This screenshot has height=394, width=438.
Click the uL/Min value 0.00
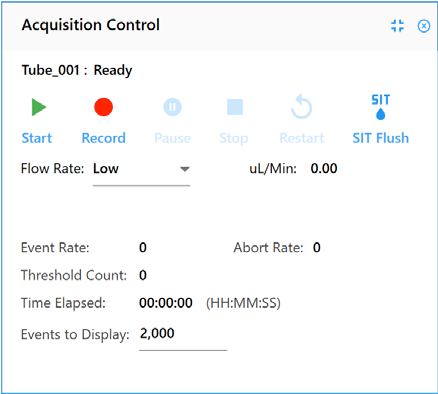tap(324, 168)
